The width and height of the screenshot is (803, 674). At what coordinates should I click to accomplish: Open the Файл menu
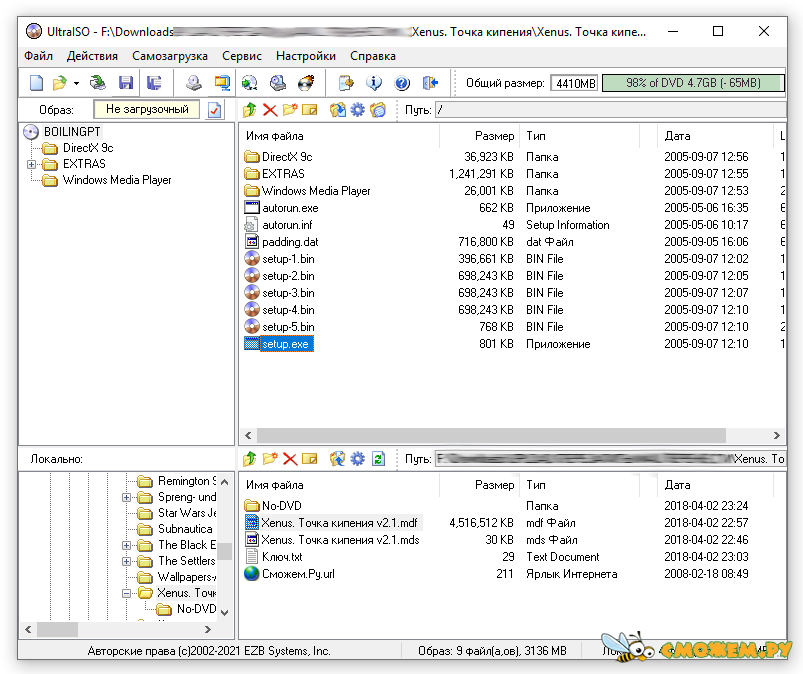[38, 56]
